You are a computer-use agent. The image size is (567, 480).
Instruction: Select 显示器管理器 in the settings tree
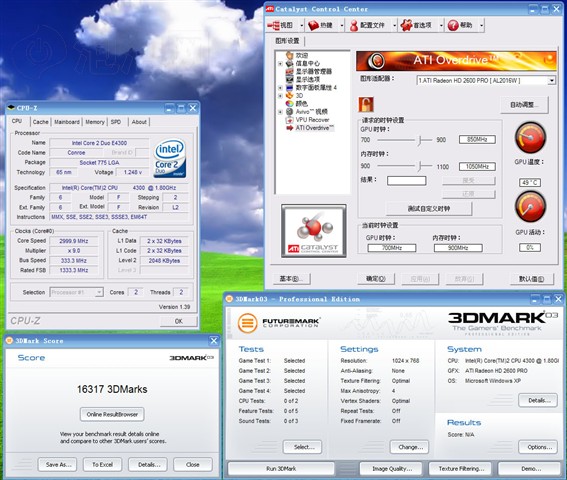coord(314,71)
